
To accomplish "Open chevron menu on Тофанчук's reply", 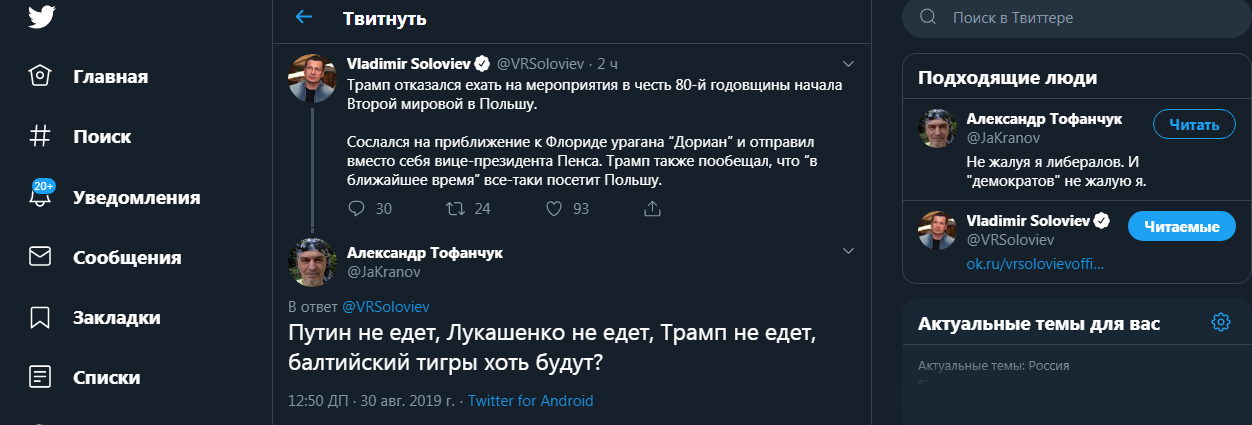I will [x=848, y=250].
